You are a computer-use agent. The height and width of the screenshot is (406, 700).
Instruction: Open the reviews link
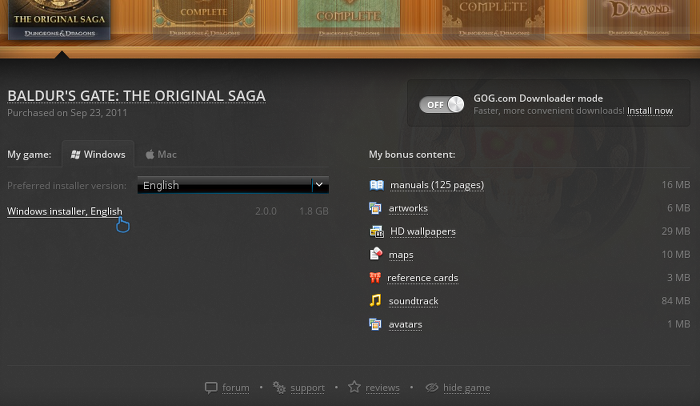click(382, 388)
